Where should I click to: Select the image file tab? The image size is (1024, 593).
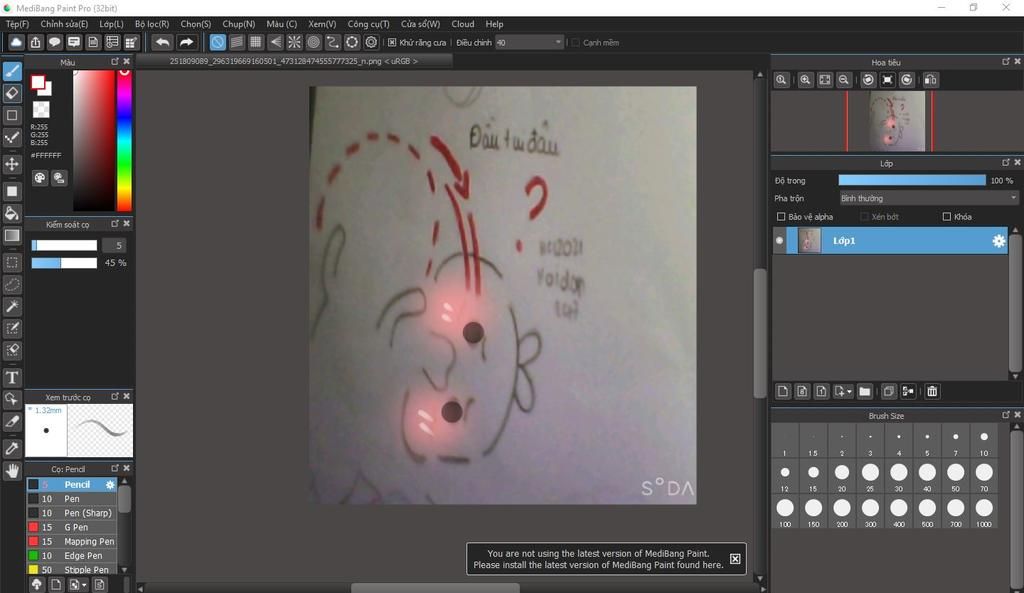[294, 61]
